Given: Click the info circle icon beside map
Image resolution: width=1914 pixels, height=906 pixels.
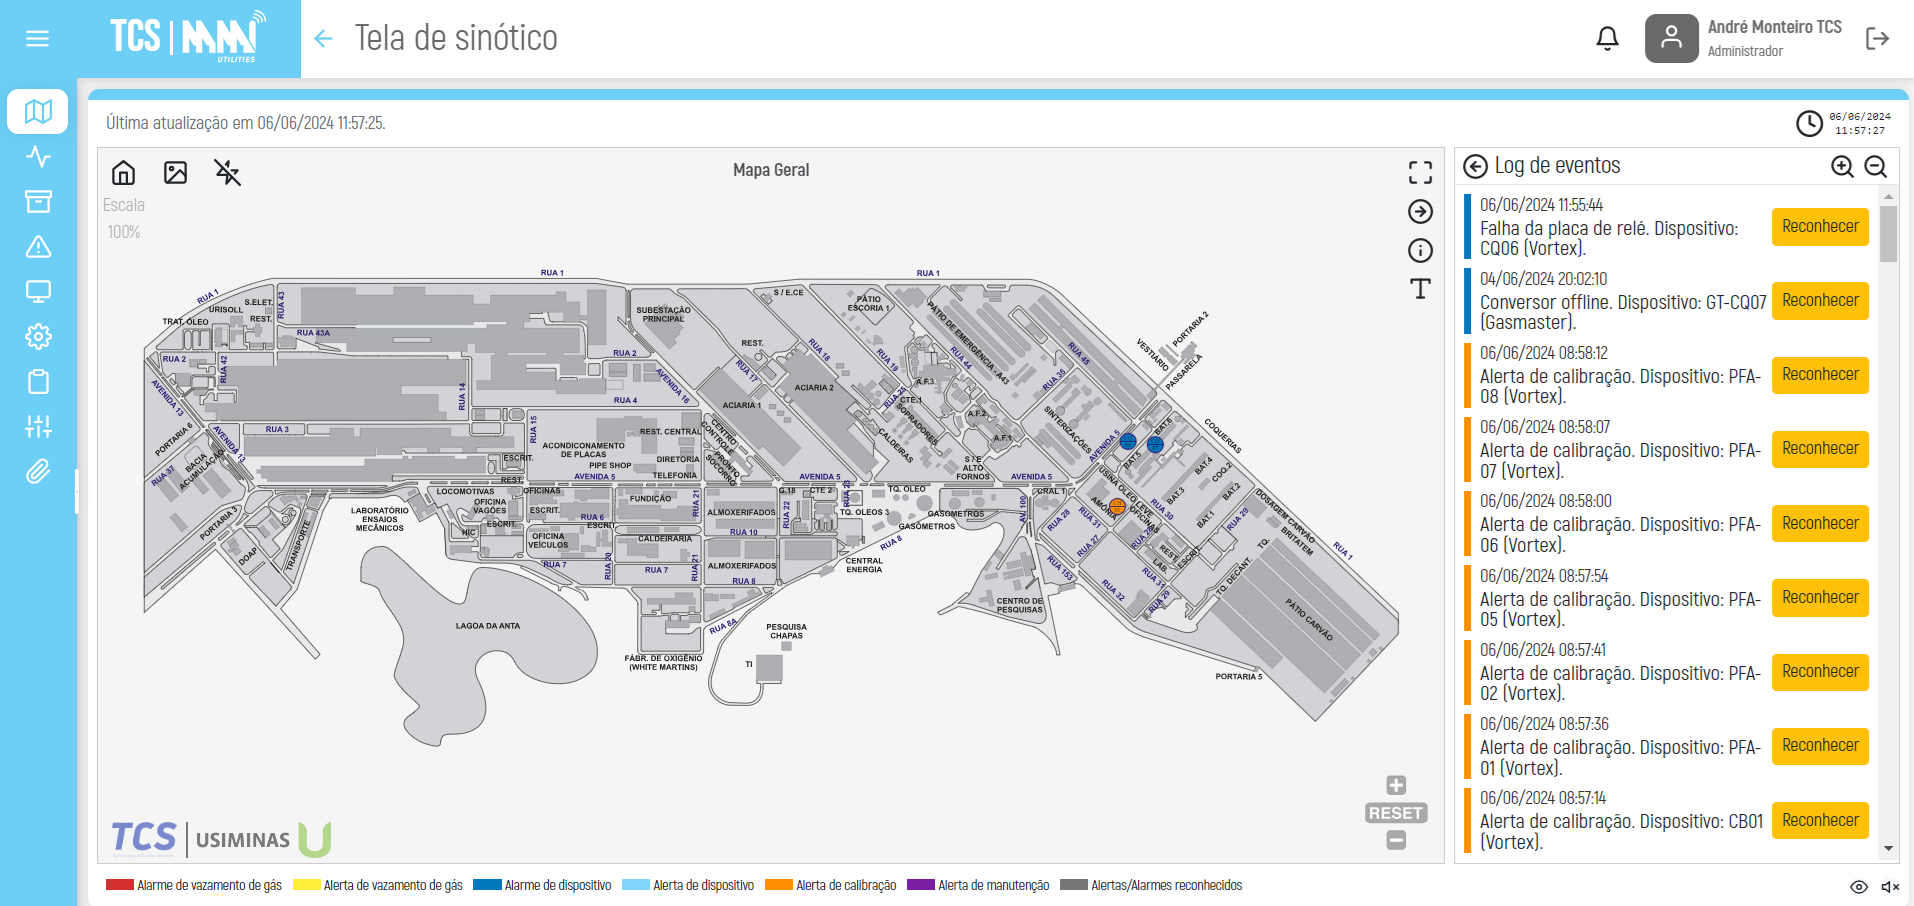Looking at the screenshot, I should pyautogui.click(x=1420, y=250).
